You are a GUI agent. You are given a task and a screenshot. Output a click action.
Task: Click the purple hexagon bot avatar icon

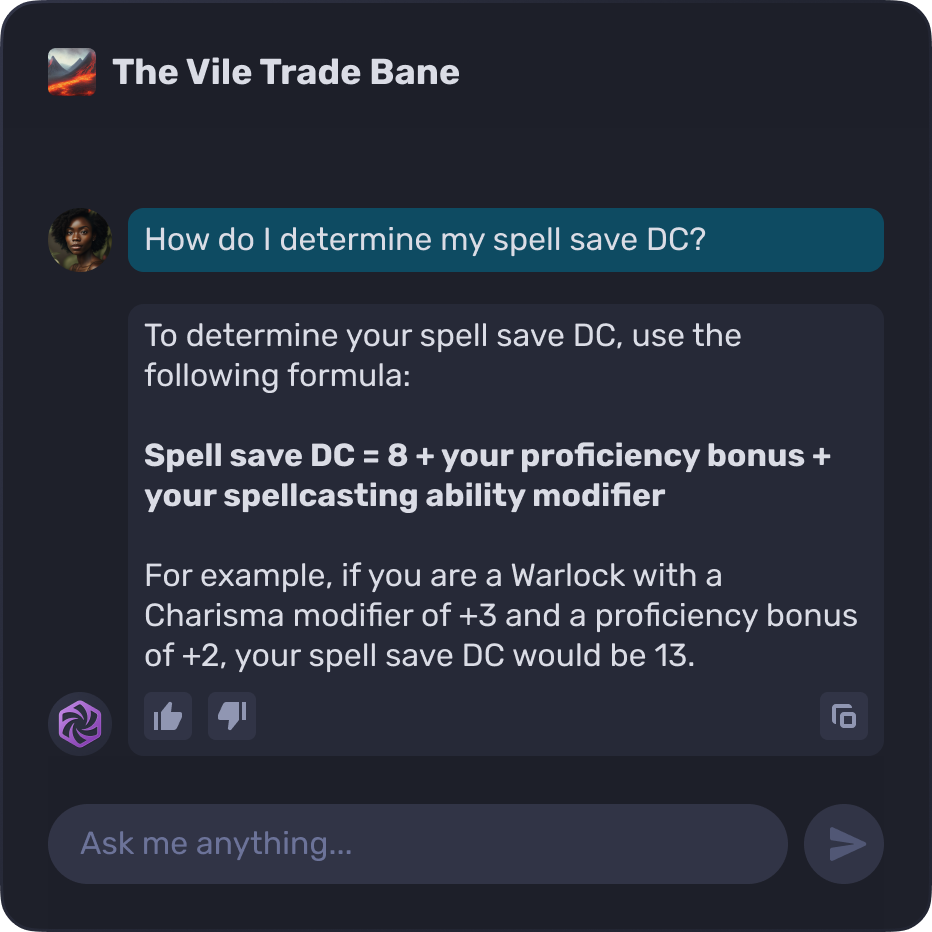pyautogui.click(x=80, y=724)
